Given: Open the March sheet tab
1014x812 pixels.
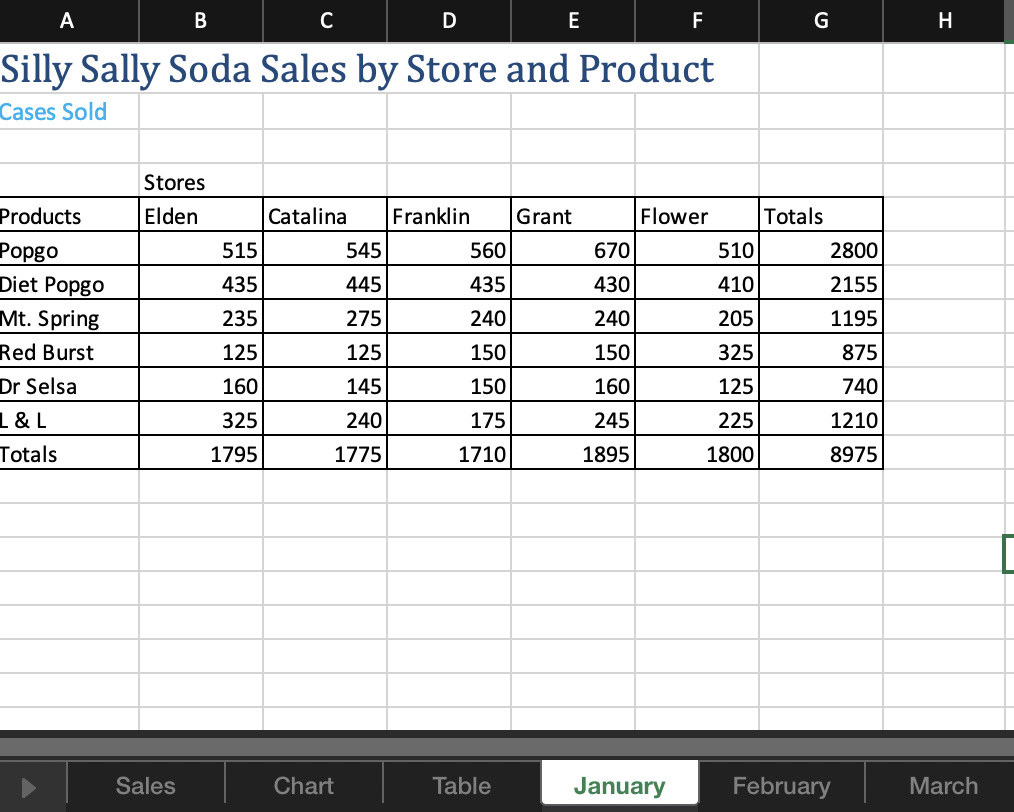Looking at the screenshot, I should pos(941,785).
